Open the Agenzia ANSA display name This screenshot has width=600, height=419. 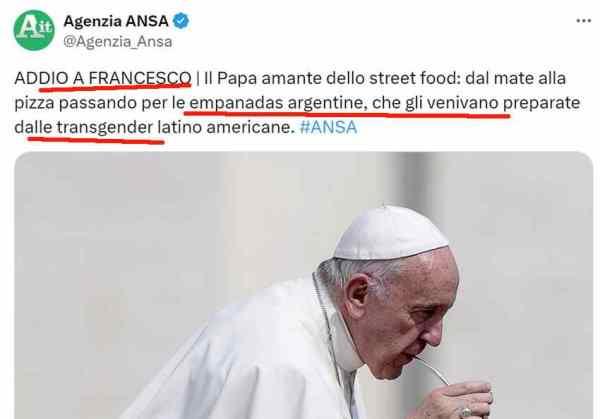click(116, 21)
